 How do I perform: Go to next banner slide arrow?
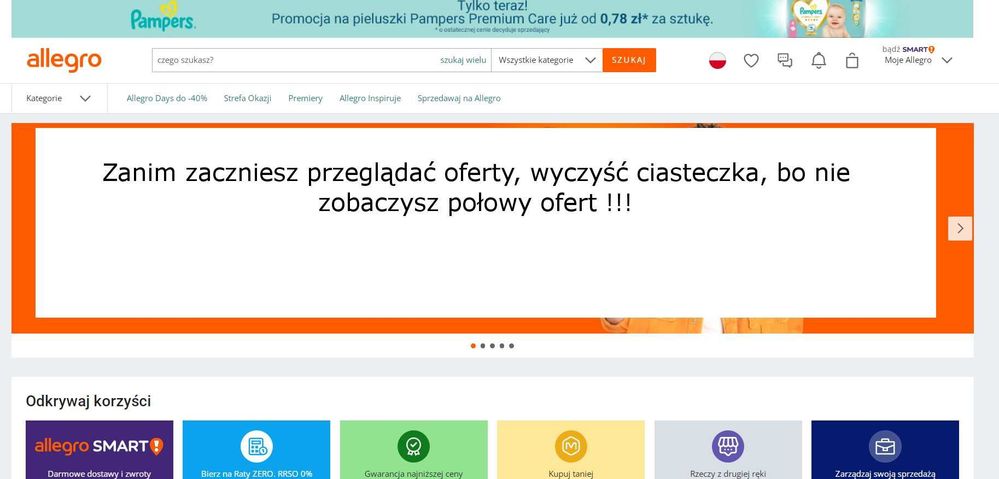coord(960,228)
